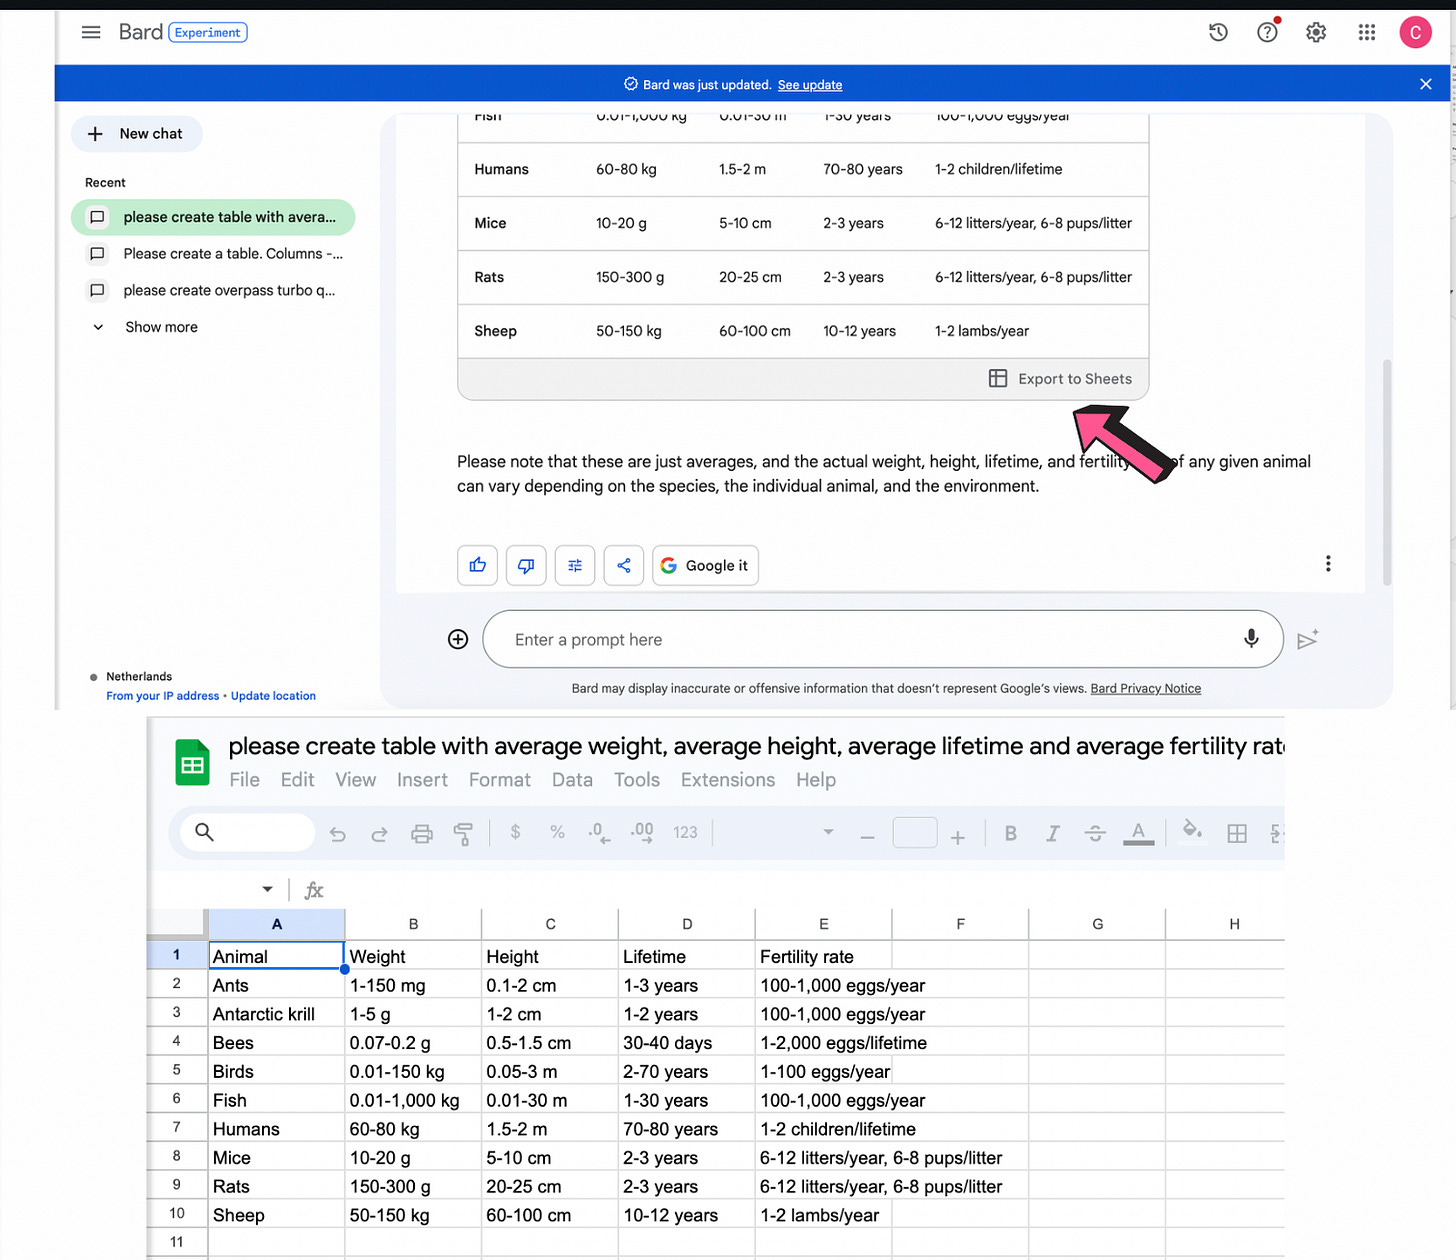Open the Sheets File menu
The width and height of the screenshot is (1456, 1260).
(x=244, y=780)
